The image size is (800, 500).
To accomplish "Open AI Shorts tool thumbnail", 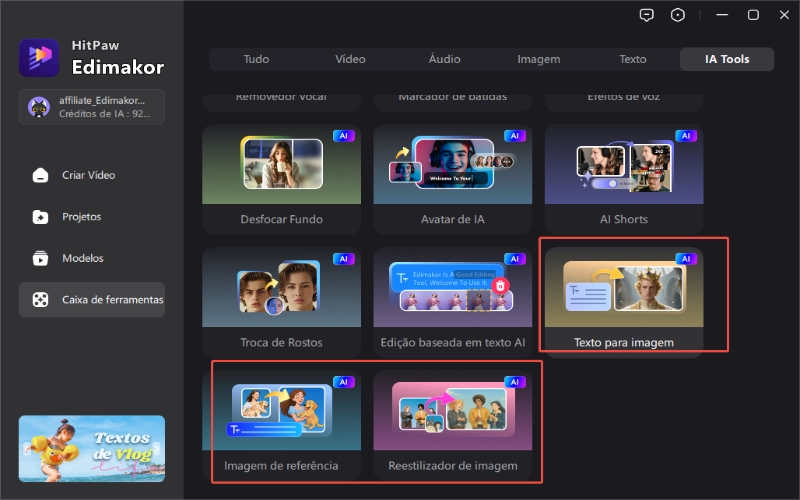I will [x=624, y=164].
